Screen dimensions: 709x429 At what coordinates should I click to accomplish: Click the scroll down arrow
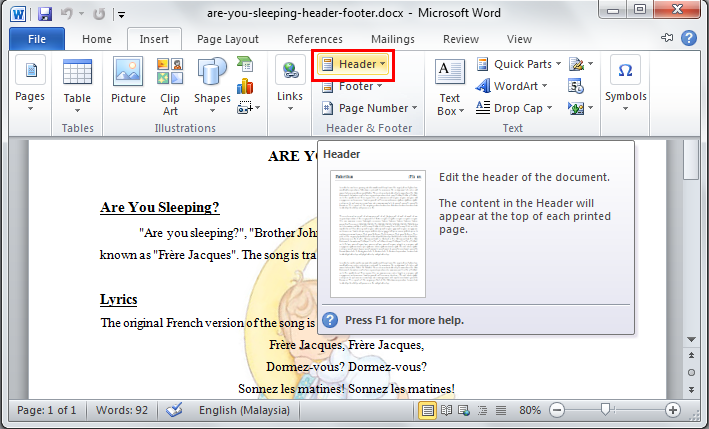(x=691, y=339)
